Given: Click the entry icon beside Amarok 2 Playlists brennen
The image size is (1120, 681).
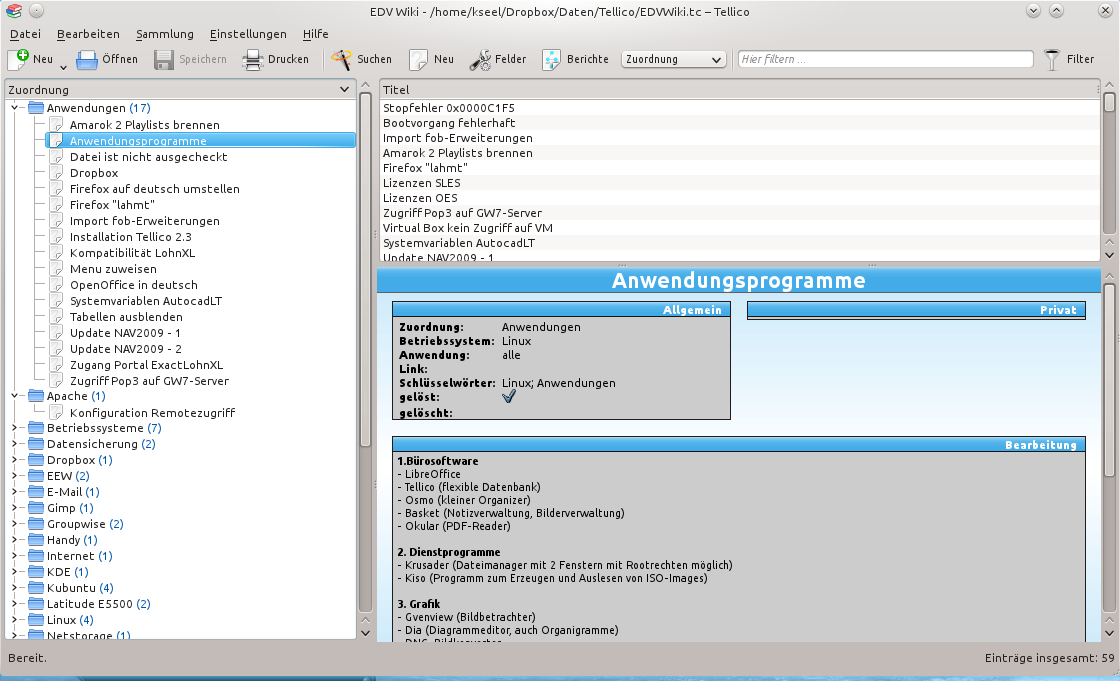Looking at the screenshot, I should (57, 124).
